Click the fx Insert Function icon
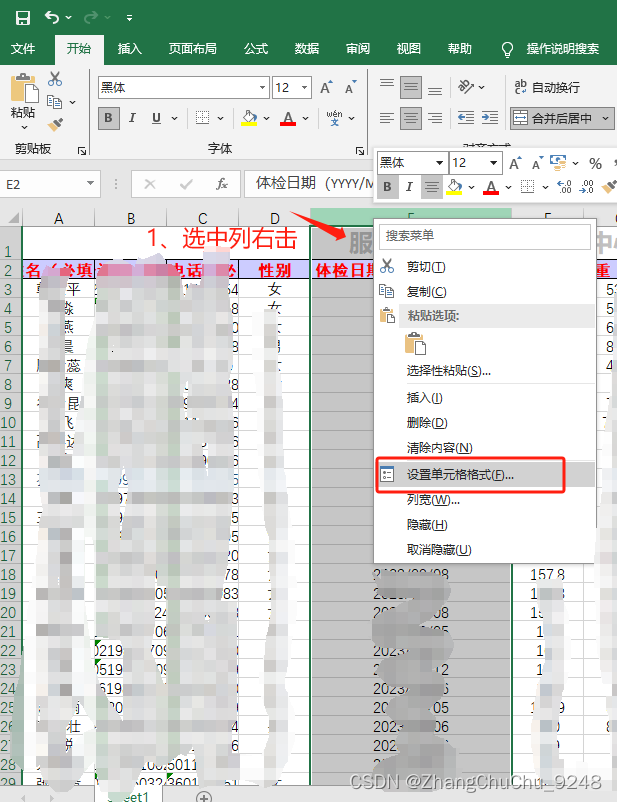Image resolution: width=617 pixels, height=802 pixels. [222, 184]
